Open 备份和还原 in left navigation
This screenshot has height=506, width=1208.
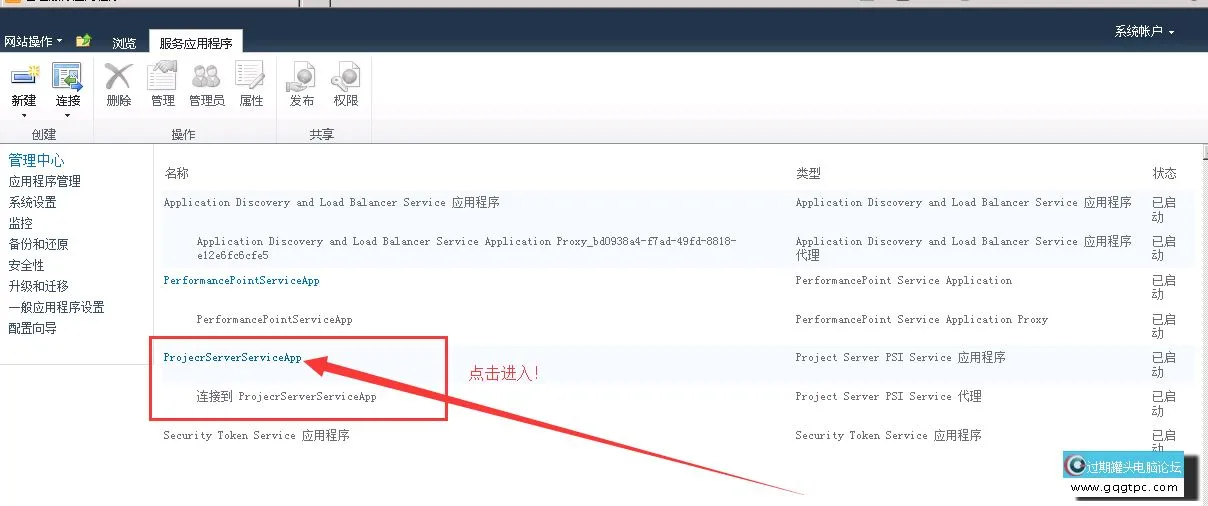point(39,245)
